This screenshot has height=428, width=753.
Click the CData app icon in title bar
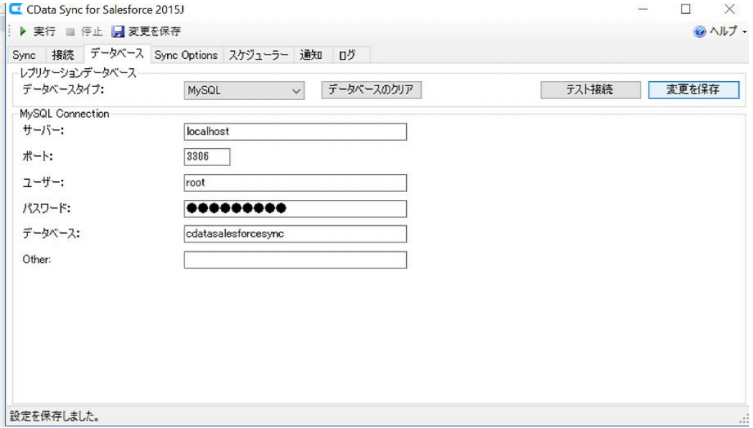[x=16, y=9]
